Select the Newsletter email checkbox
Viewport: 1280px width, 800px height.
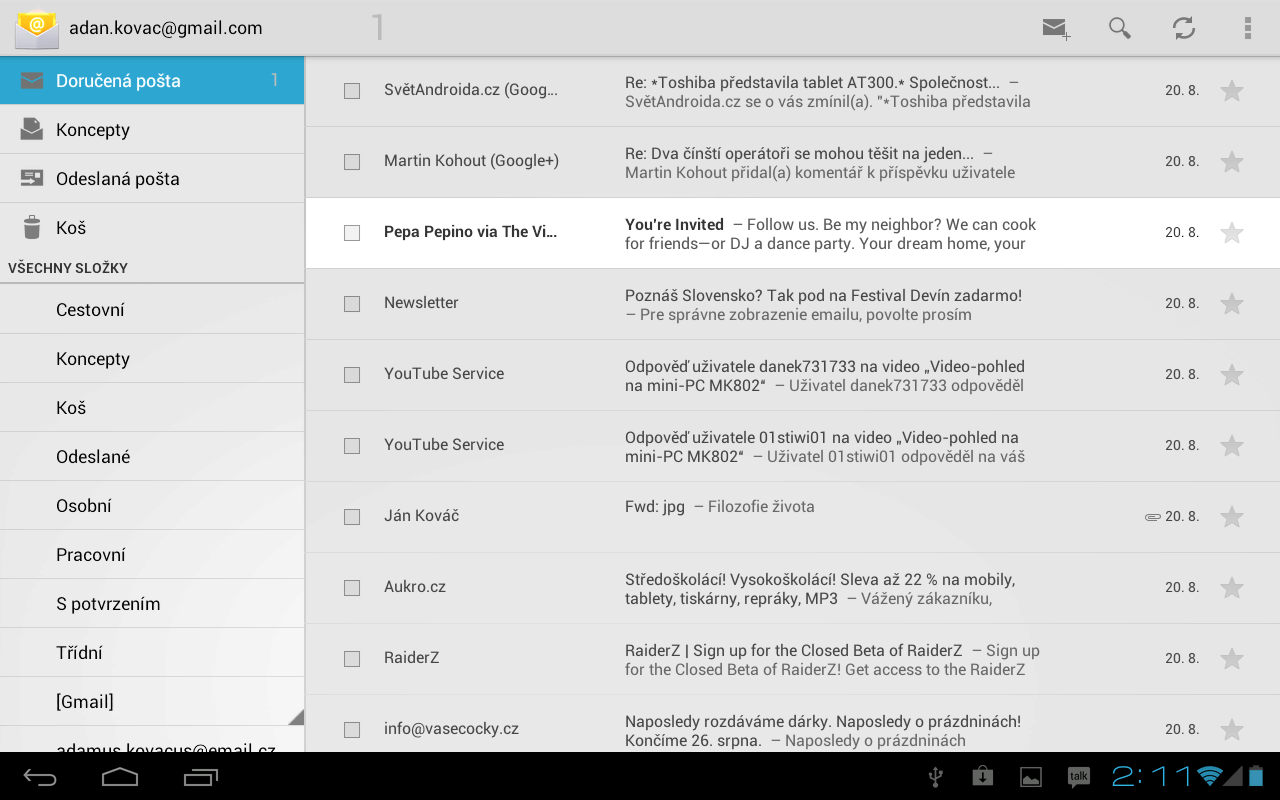click(352, 304)
